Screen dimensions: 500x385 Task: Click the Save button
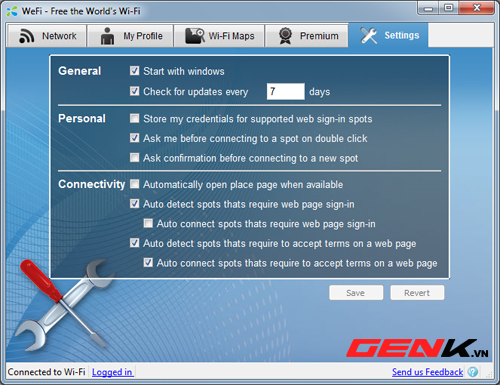(356, 293)
